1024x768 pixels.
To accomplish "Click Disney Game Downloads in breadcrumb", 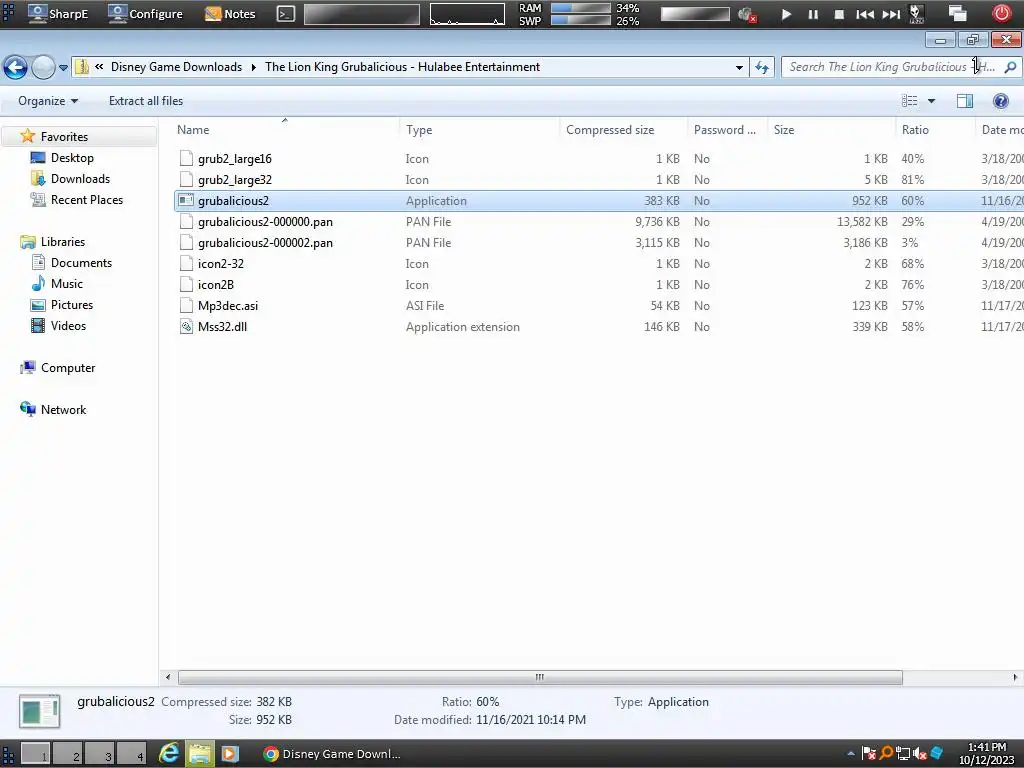I will pyautogui.click(x=176, y=67).
